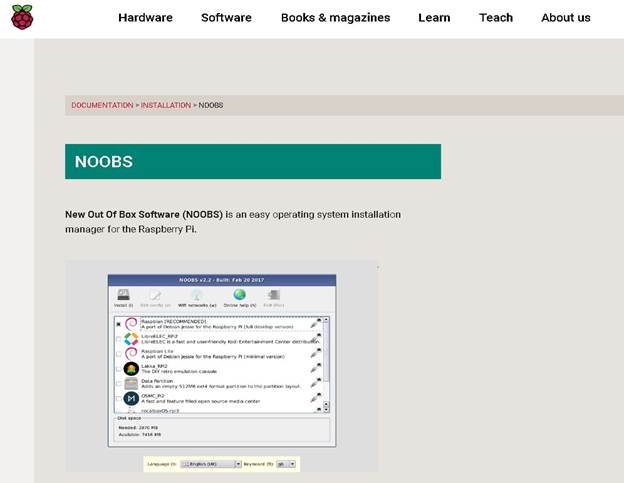Click the Lakka_RPi2 round logo
This screenshot has height=483, width=624.
(x=131, y=369)
